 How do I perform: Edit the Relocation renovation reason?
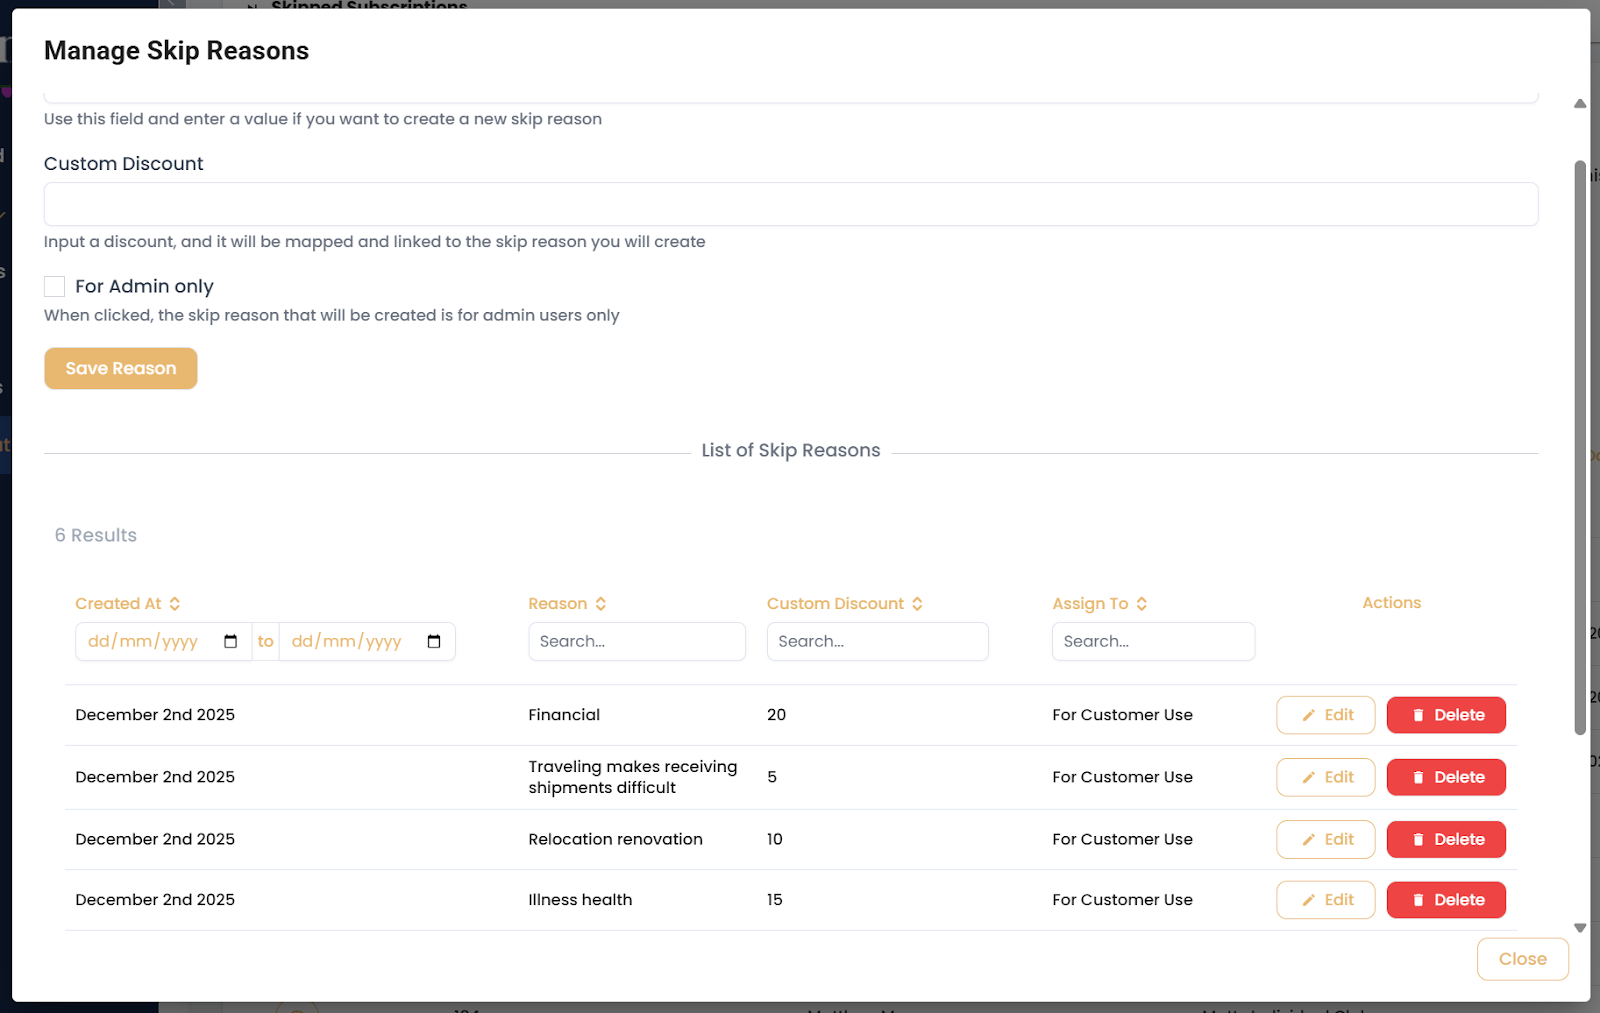click(1326, 840)
